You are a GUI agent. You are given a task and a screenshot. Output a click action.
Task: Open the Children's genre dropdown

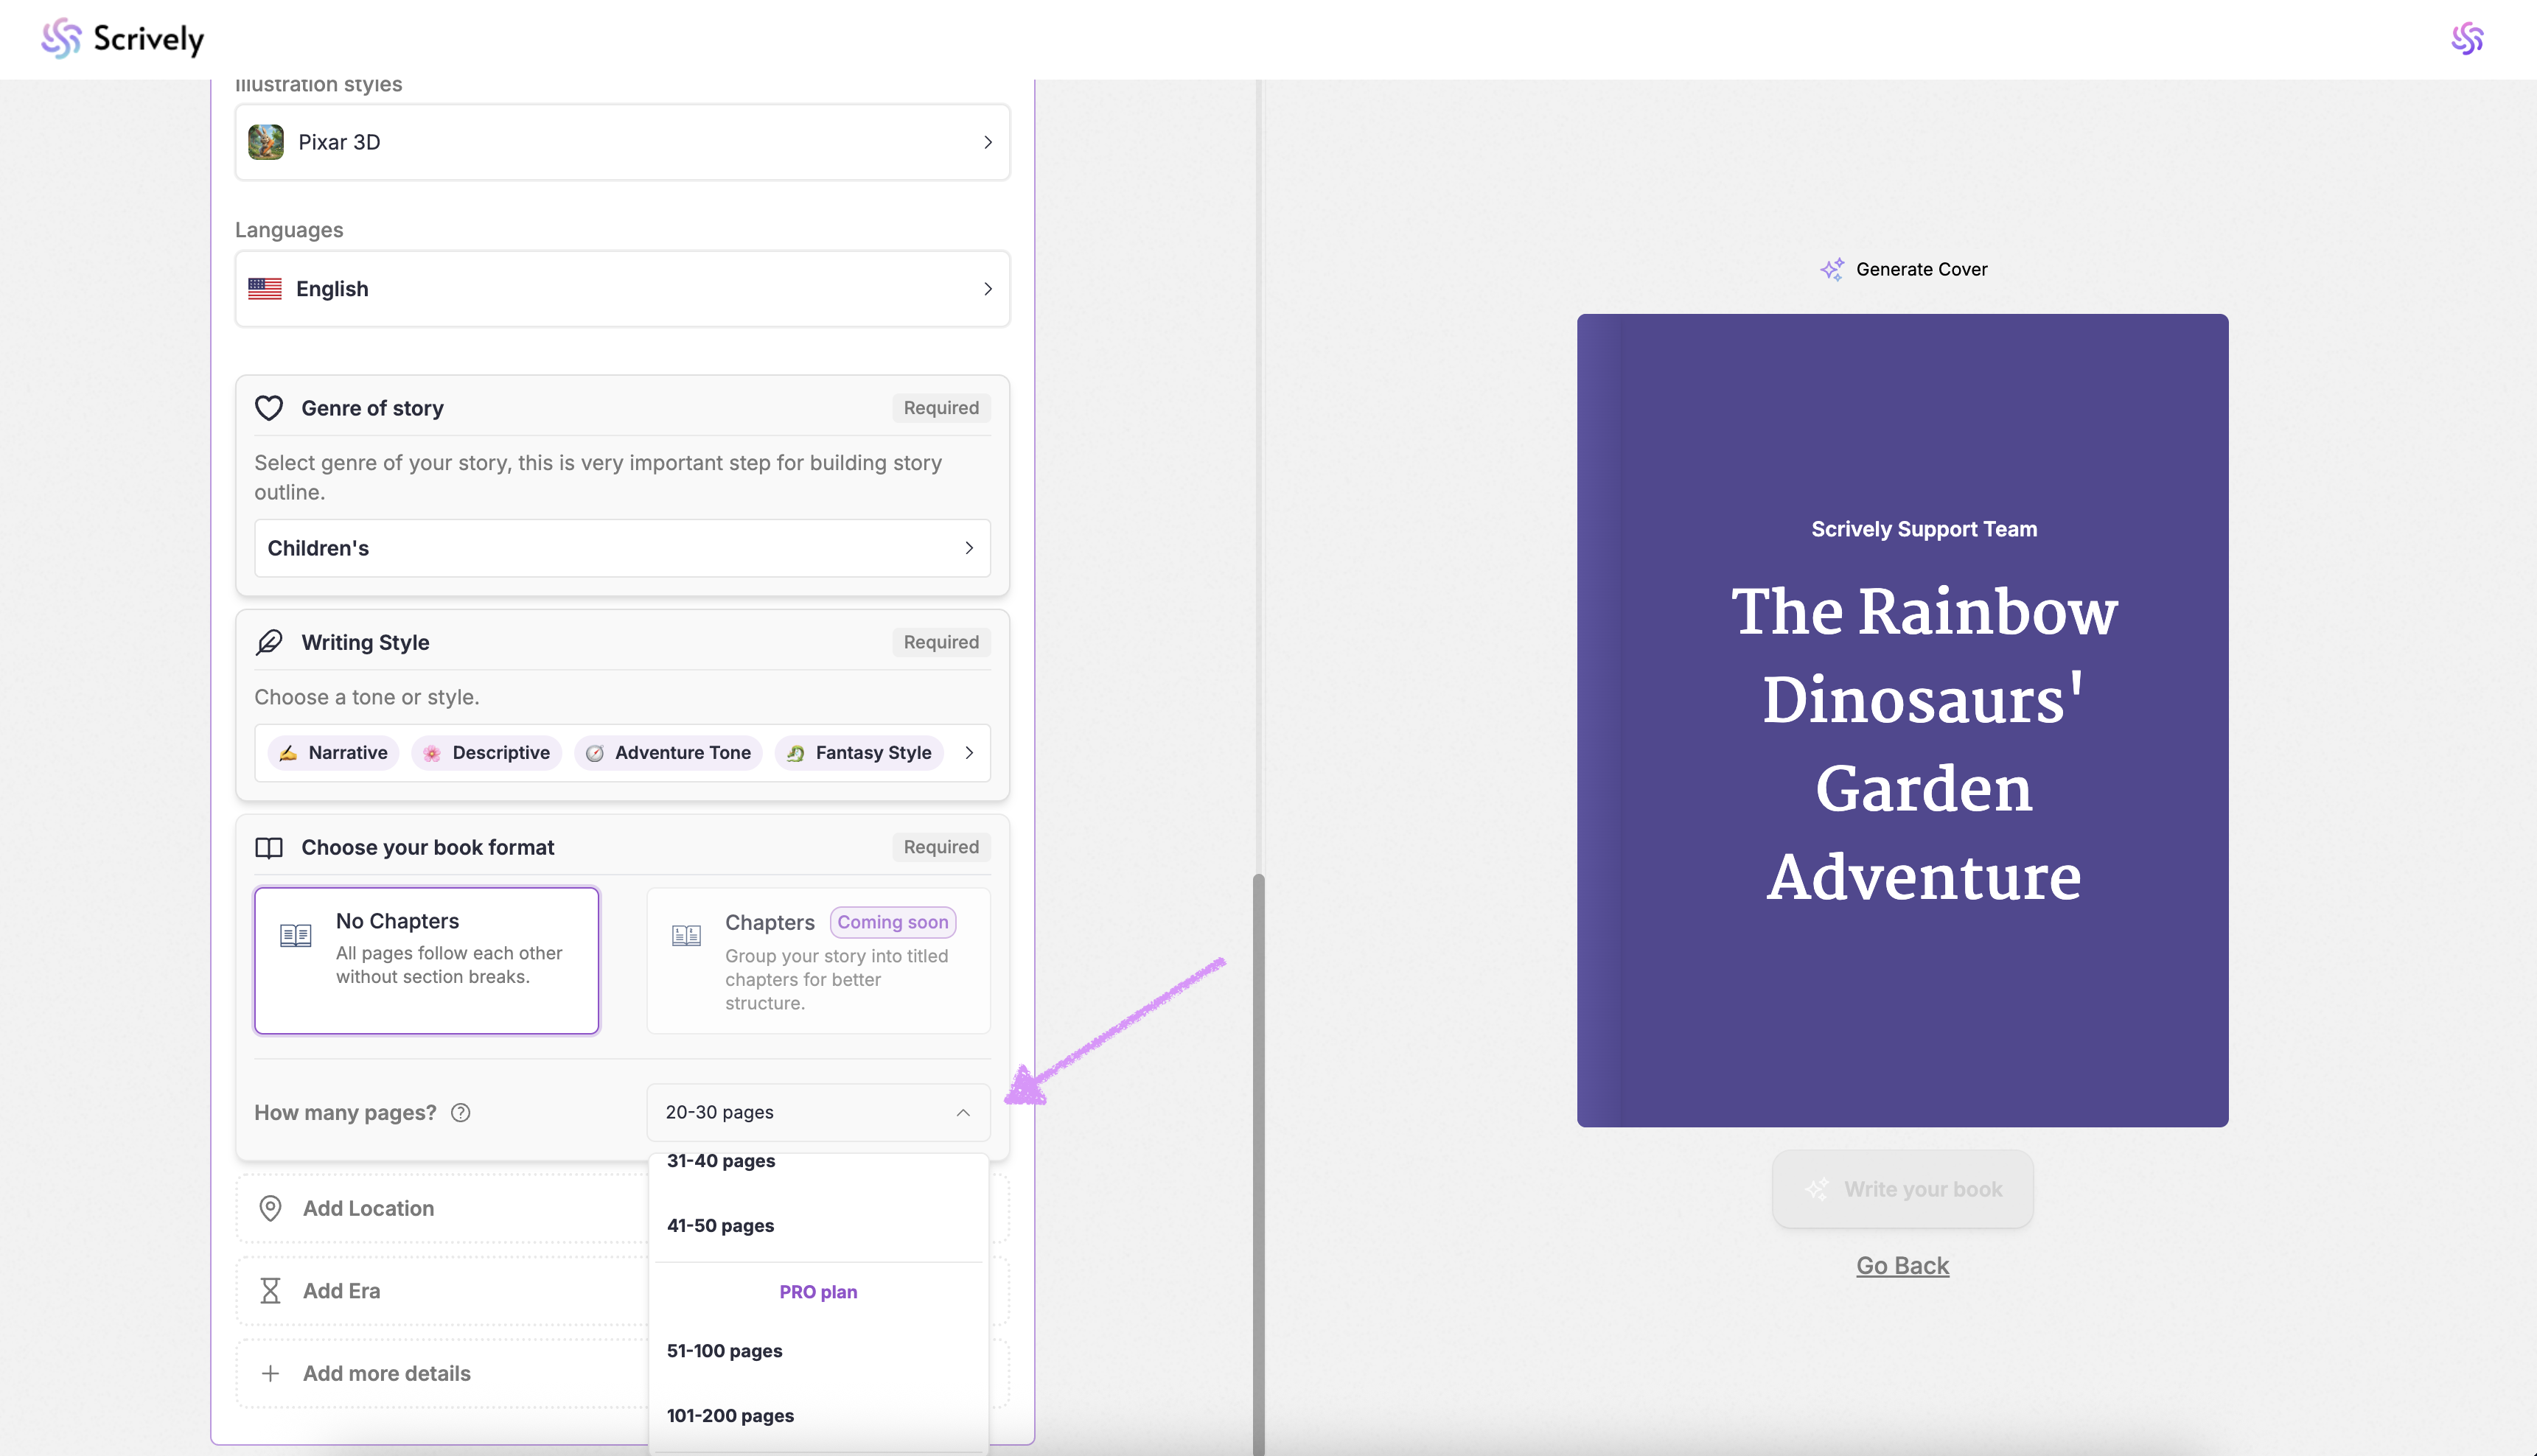(x=622, y=548)
